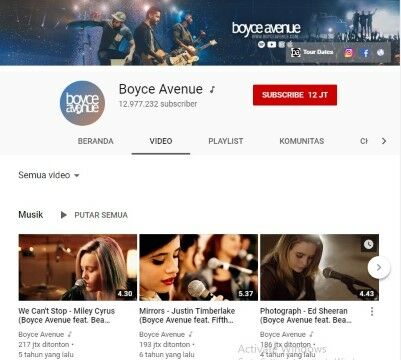
Task: Click the Photograph - Ed Sheeran title
Action: [x=306, y=315]
